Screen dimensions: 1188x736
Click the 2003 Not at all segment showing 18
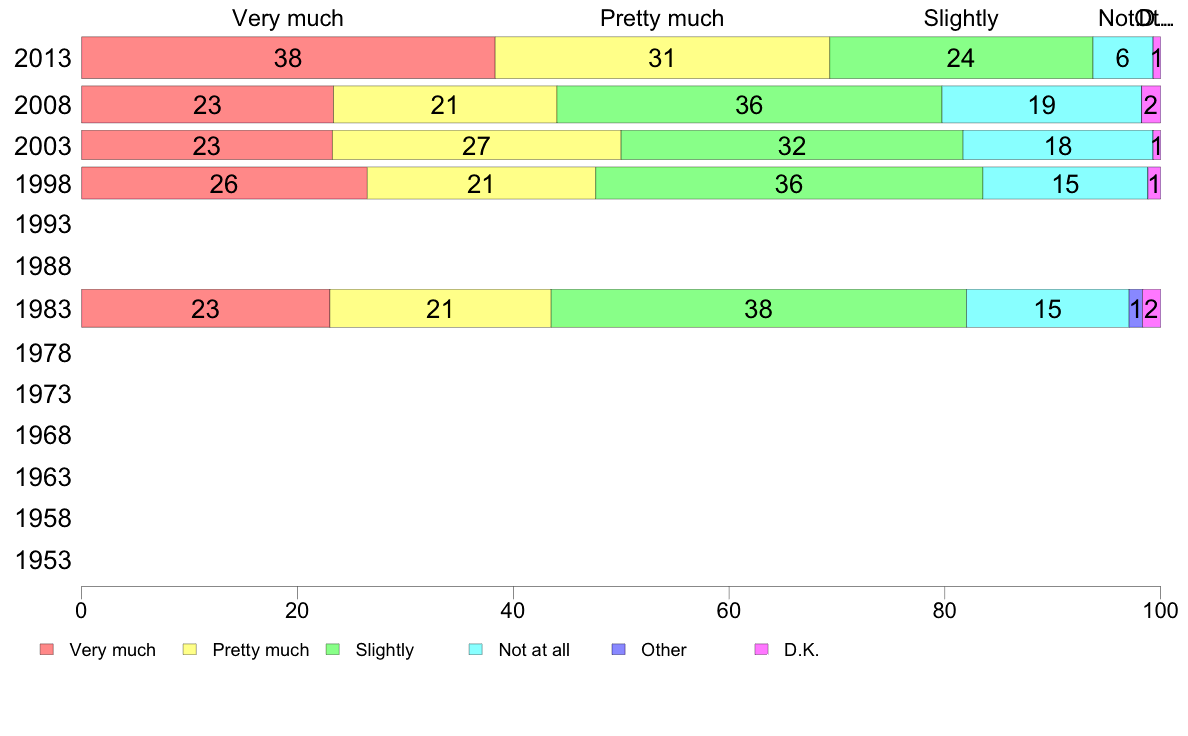[x=1058, y=145]
